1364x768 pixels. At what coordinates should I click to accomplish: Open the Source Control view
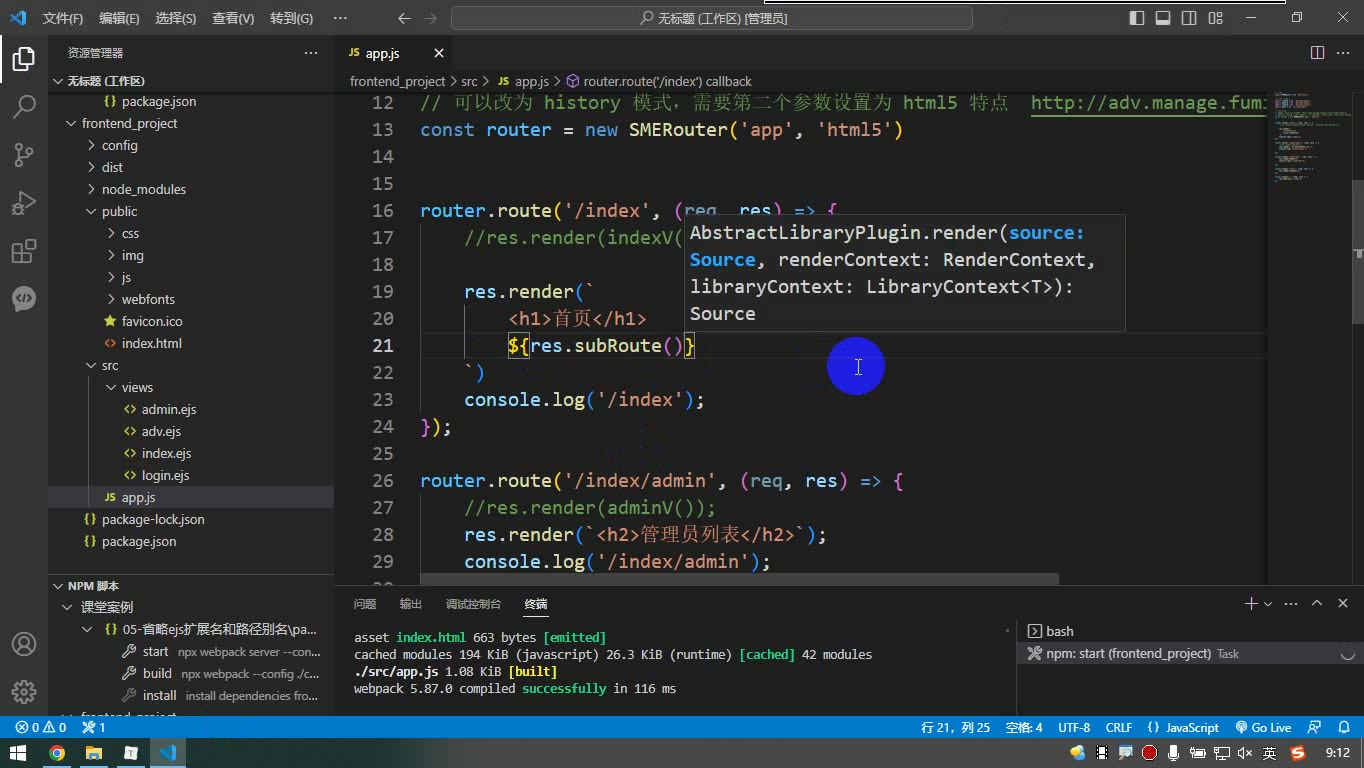(24, 154)
